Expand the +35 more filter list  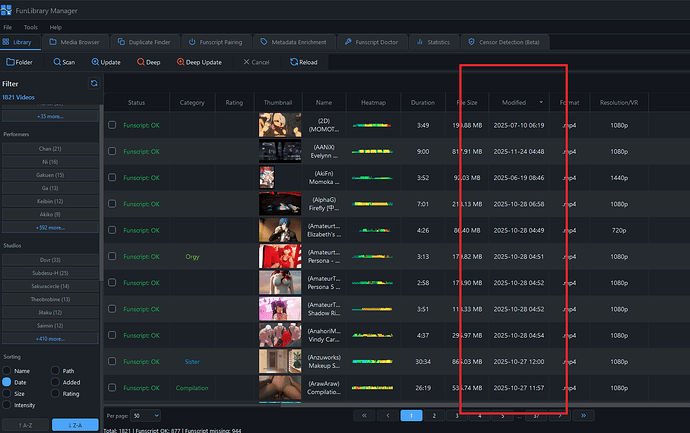coord(50,116)
